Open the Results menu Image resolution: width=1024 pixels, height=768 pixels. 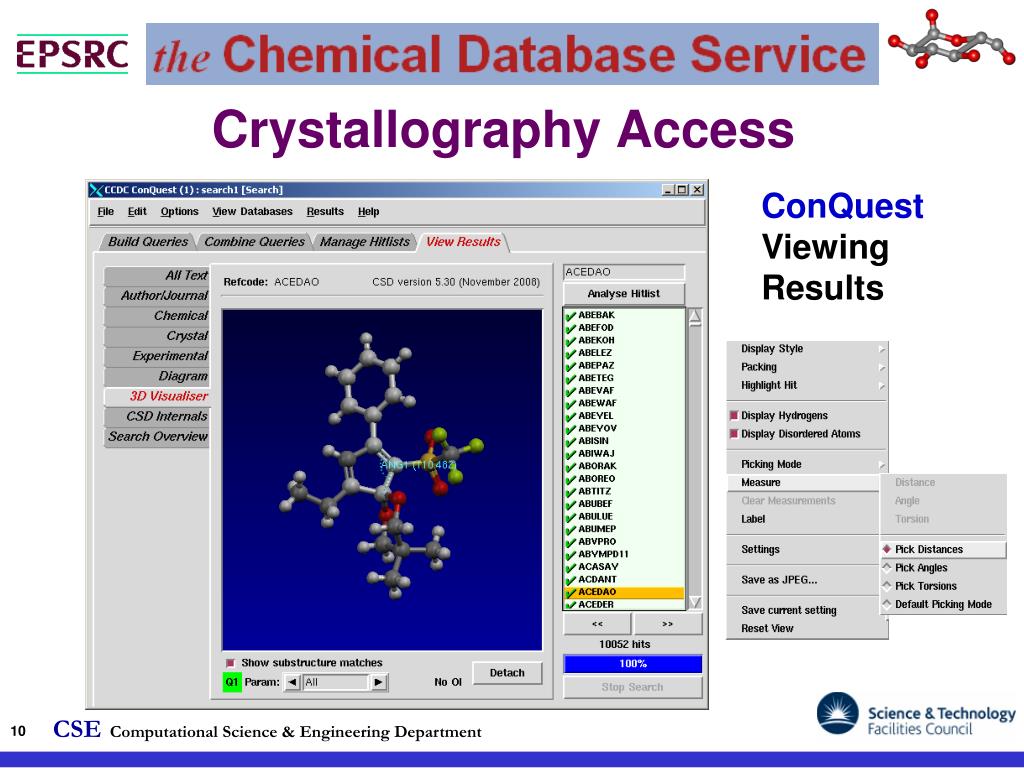325,212
